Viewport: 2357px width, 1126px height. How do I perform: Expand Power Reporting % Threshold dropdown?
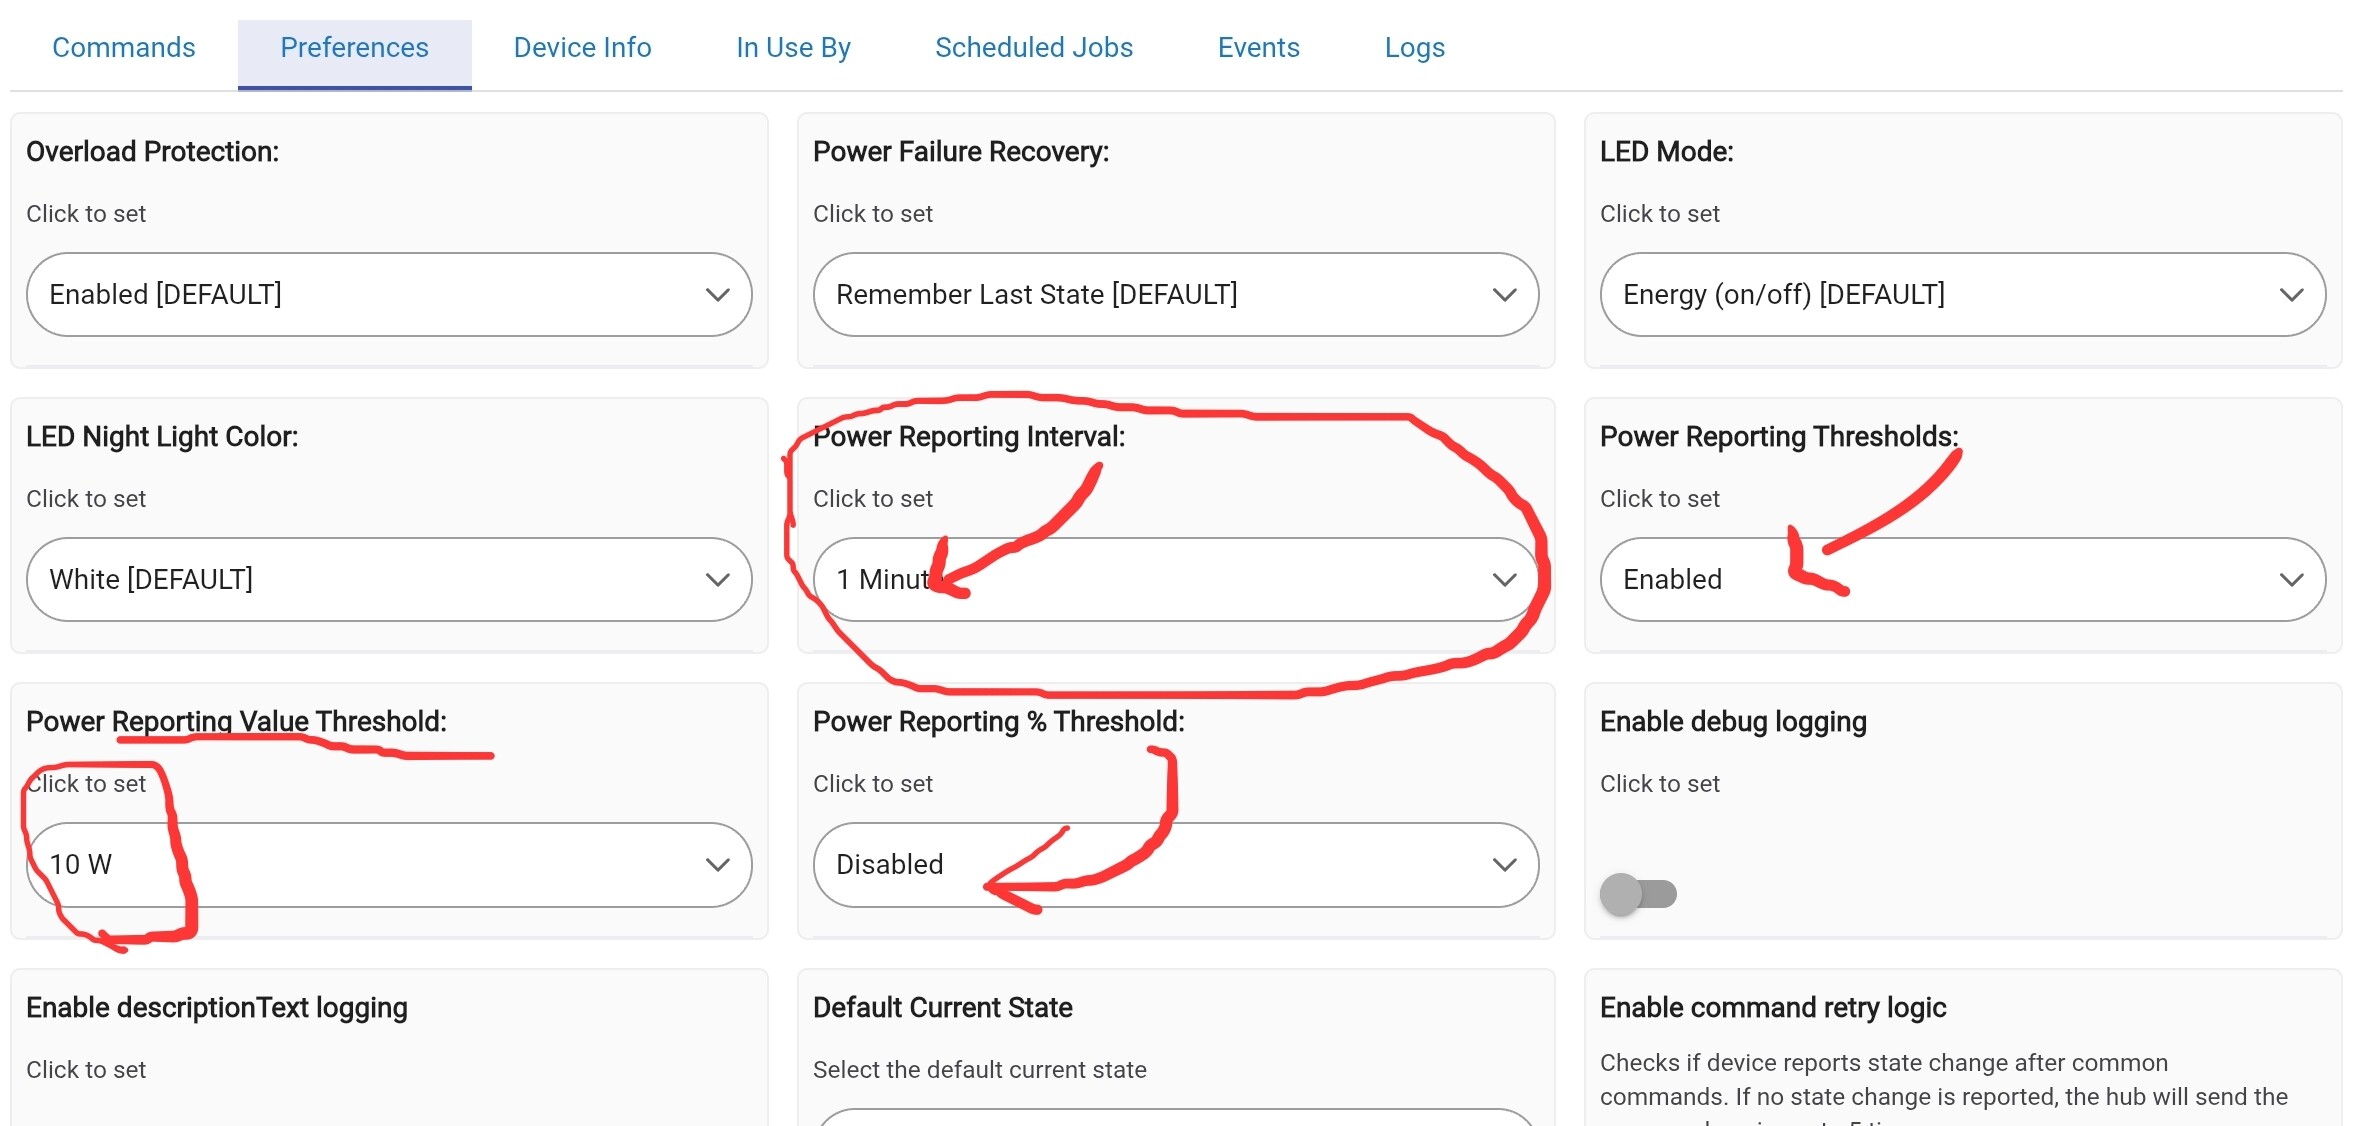(1175, 864)
